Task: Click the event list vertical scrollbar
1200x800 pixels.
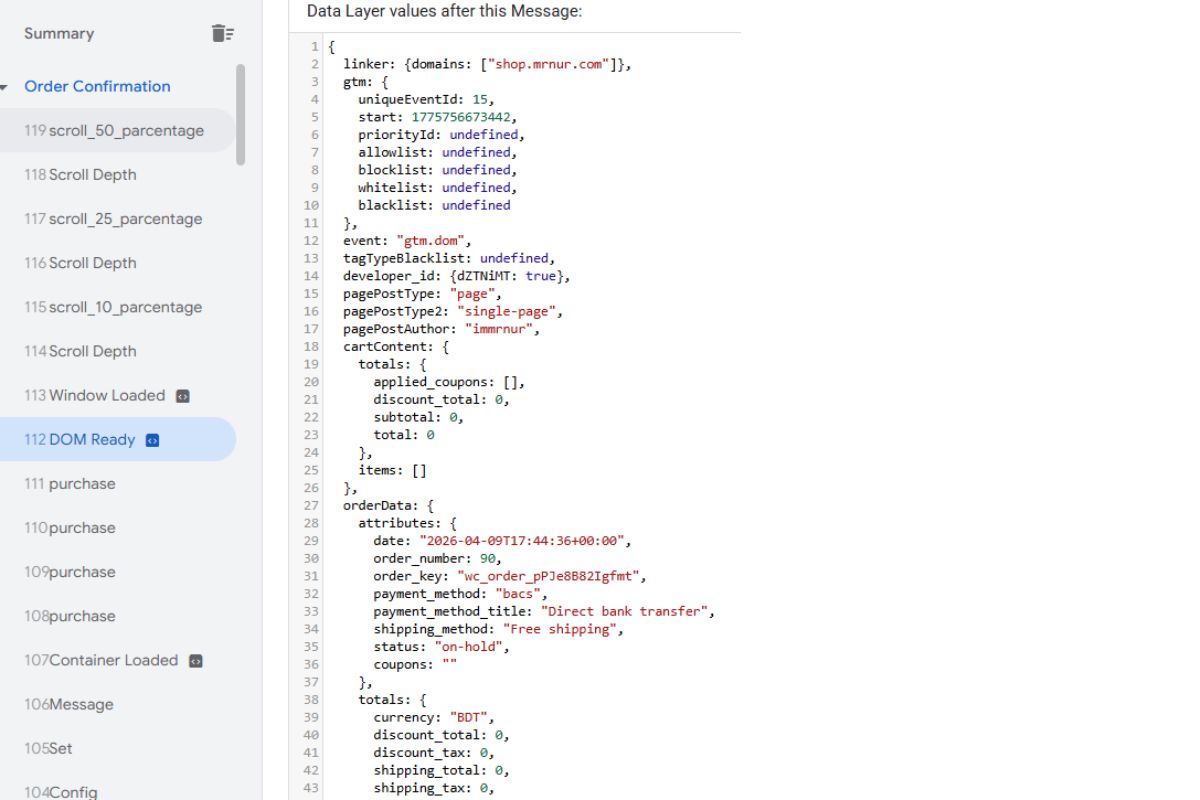Action: pyautogui.click(x=240, y=115)
